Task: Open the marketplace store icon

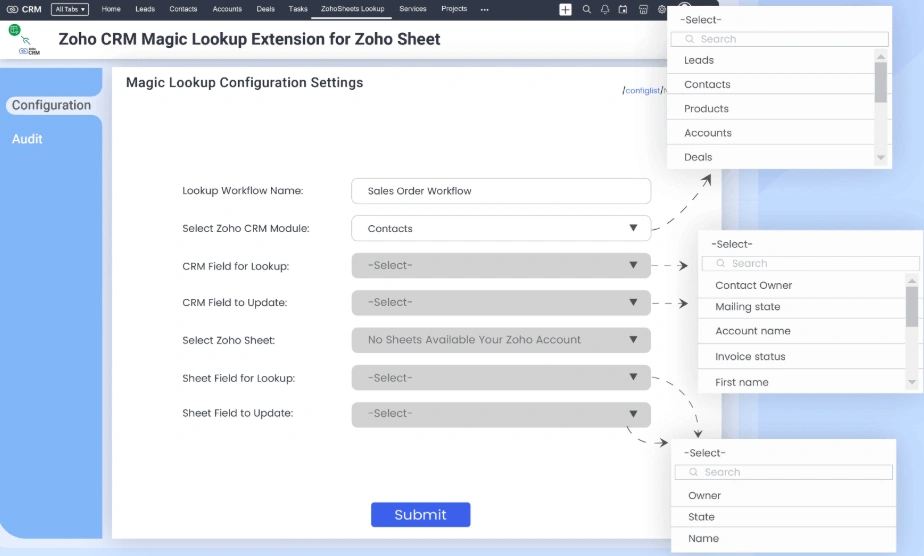Action: pyautogui.click(x=644, y=9)
